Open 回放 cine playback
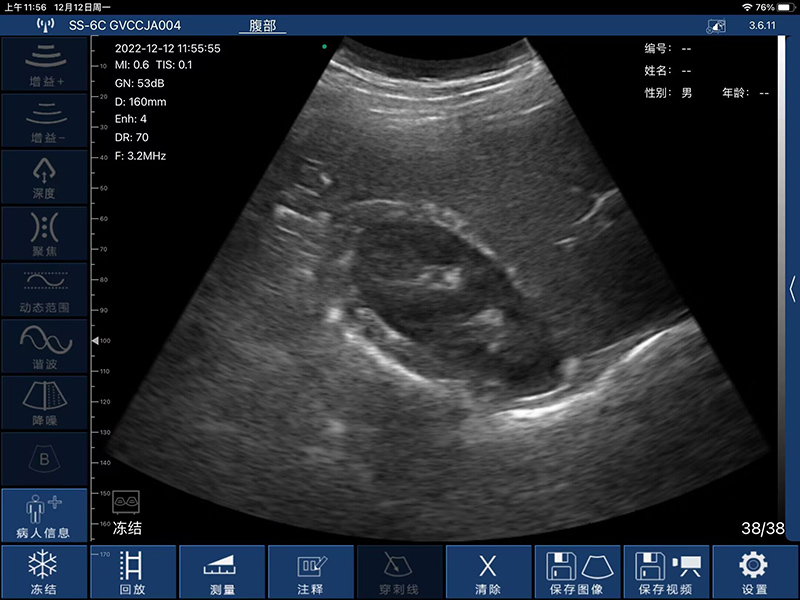This screenshot has height=600, width=800. (133, 573)
